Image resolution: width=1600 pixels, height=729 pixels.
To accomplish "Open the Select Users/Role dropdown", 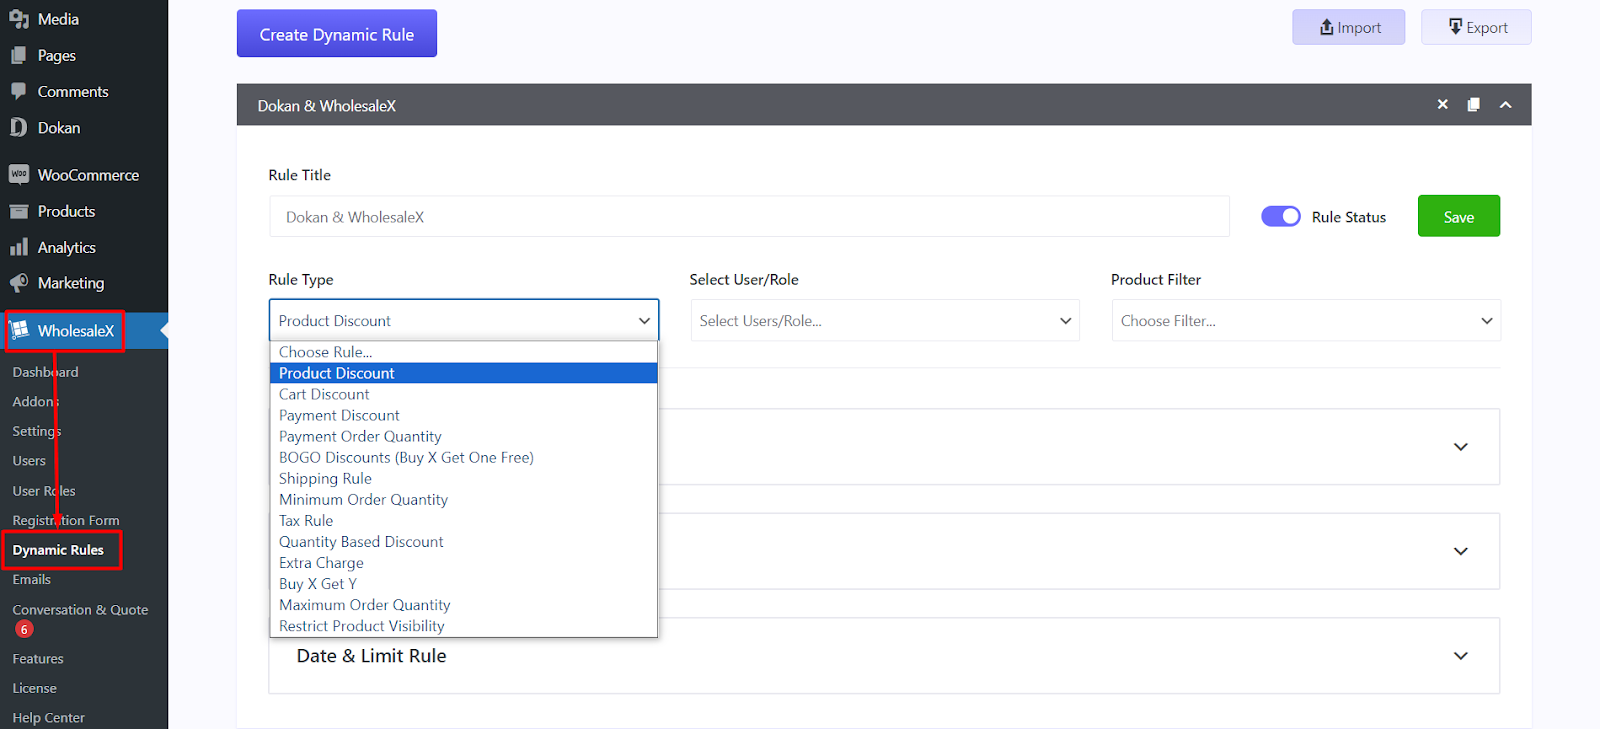I will (885, 320).
